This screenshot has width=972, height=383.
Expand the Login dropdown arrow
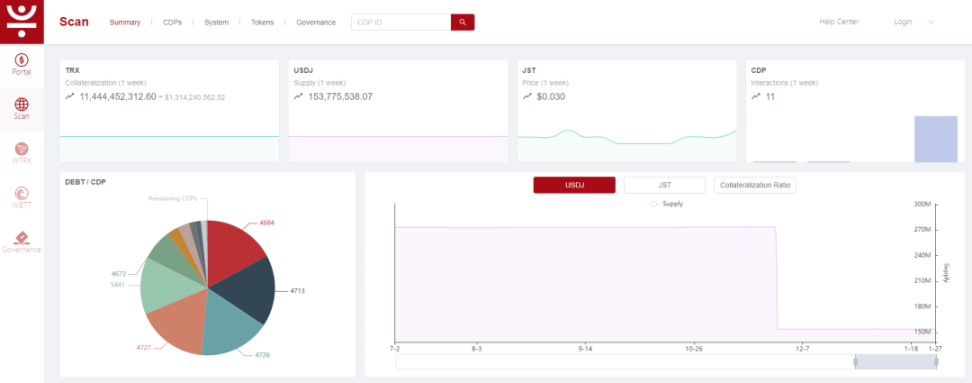(930, 22)
